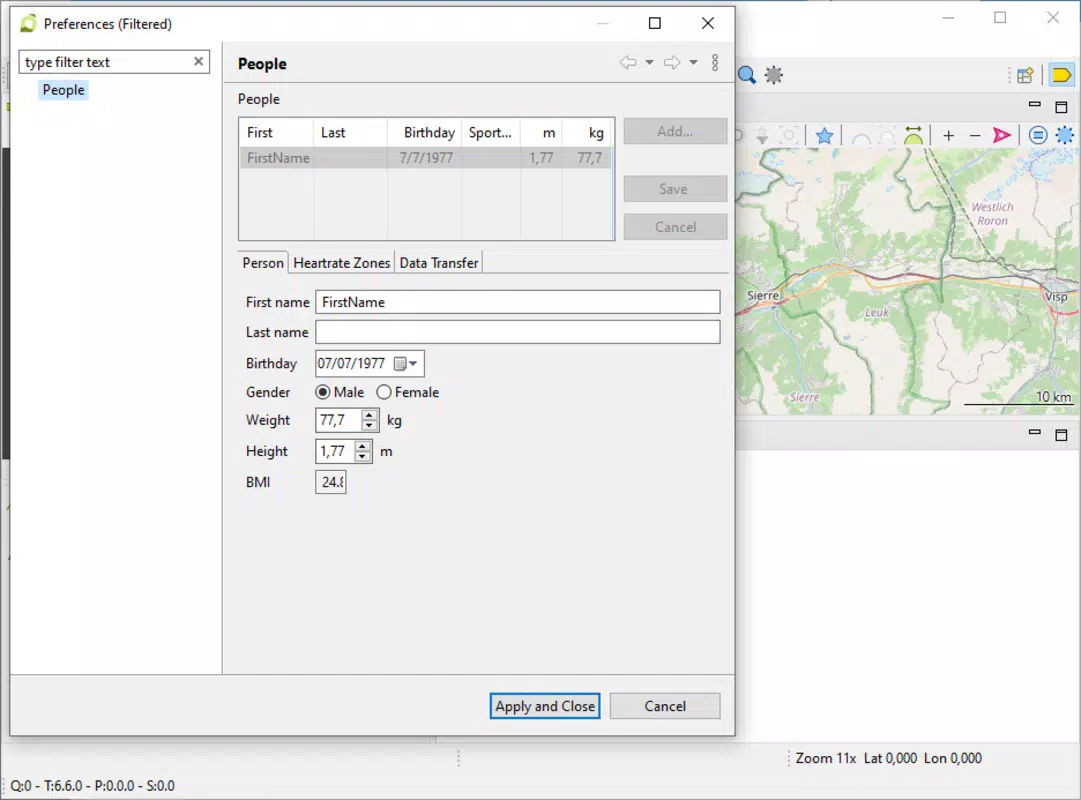Click the dimmed pin icon on map toolbar
1081x800 pixels.
(762, 135)
